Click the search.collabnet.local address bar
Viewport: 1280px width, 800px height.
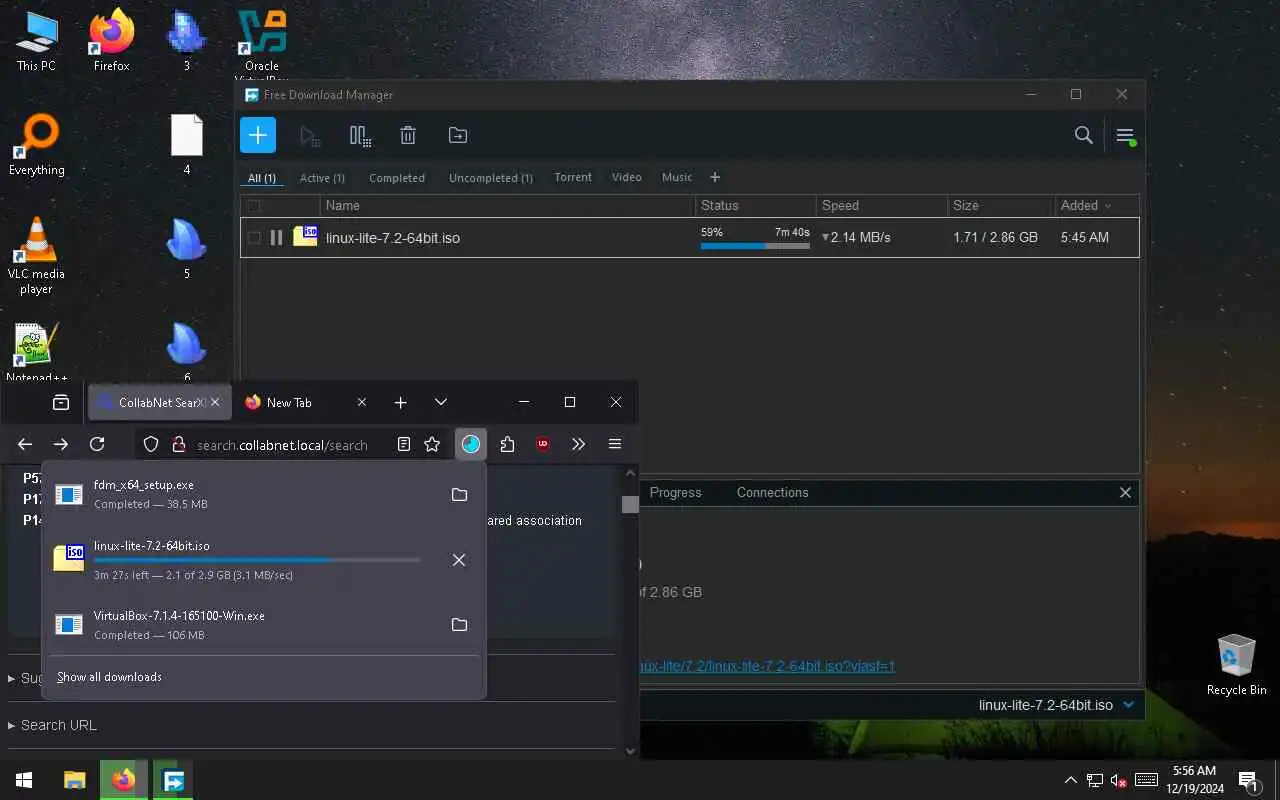(x=282, y=445)
